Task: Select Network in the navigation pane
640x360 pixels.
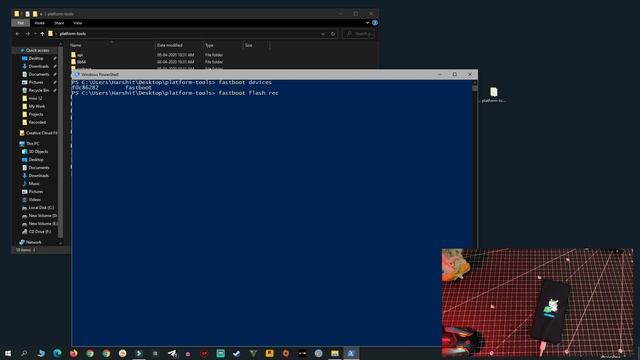Action: point(33,242)
